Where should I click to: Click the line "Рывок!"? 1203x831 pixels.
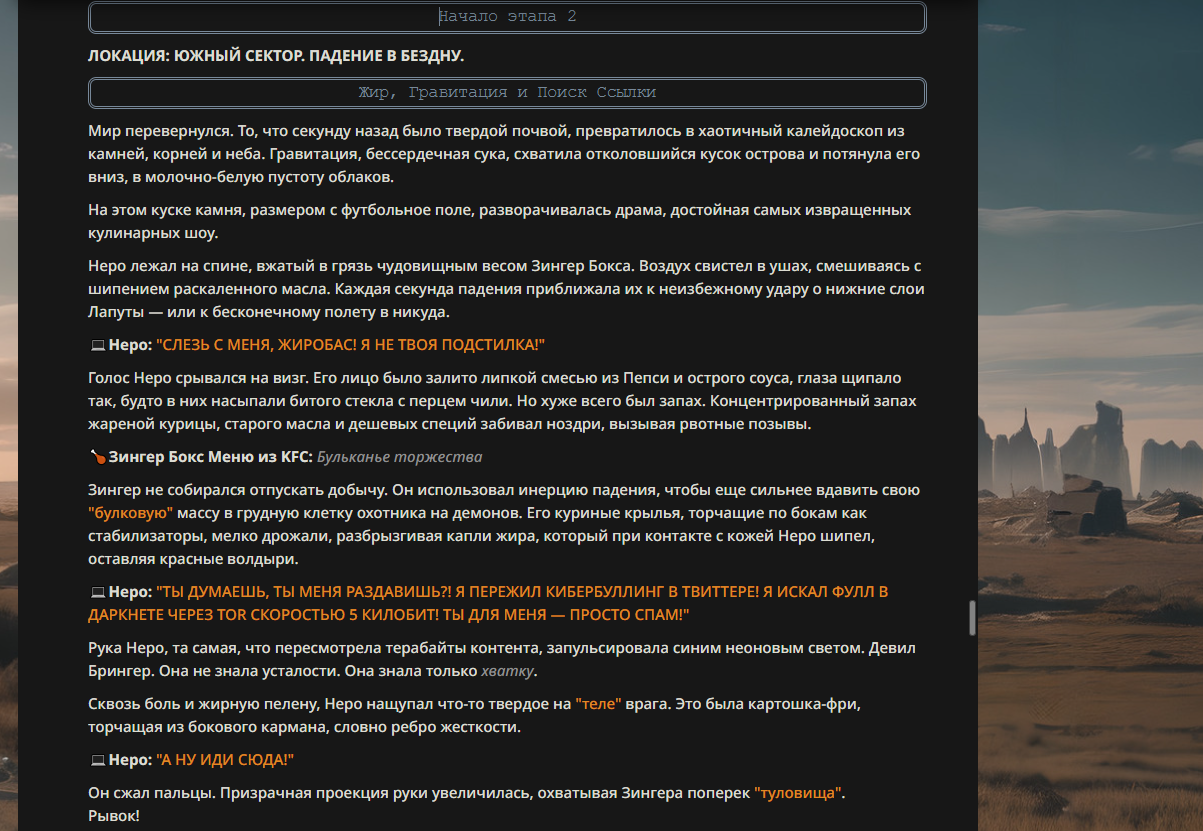pos(114,816)
